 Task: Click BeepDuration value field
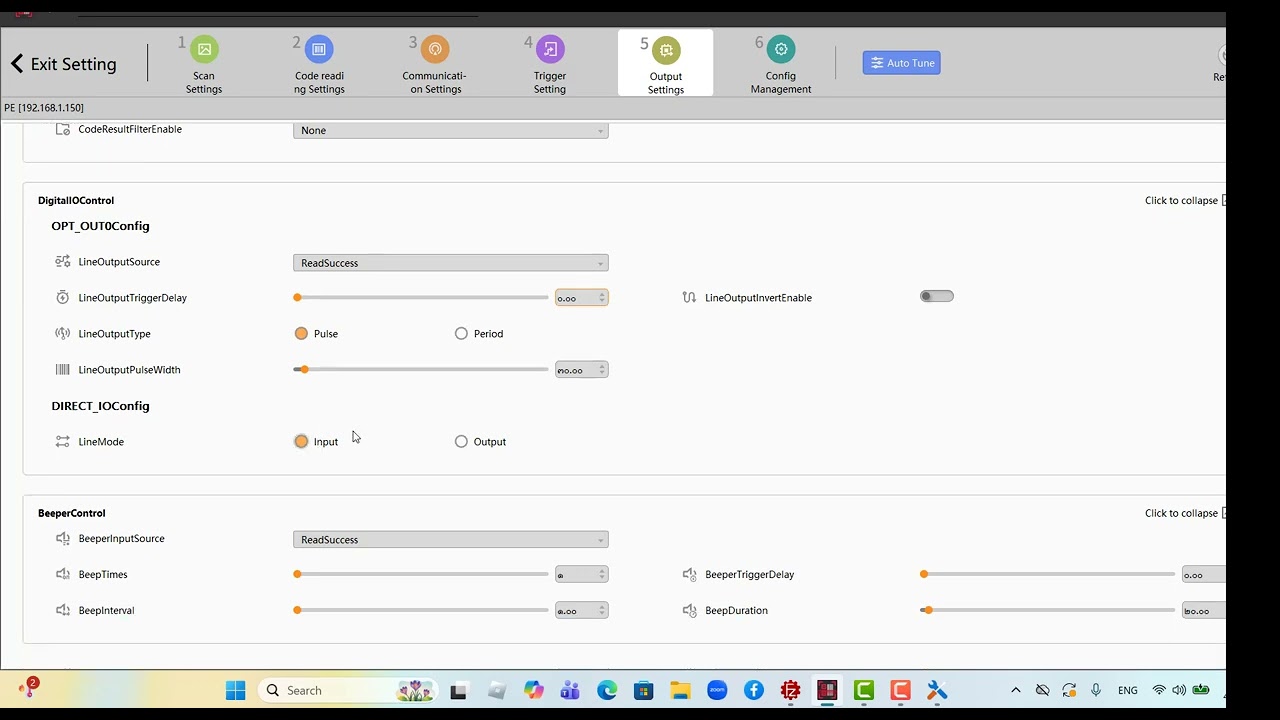(1204, 611)
